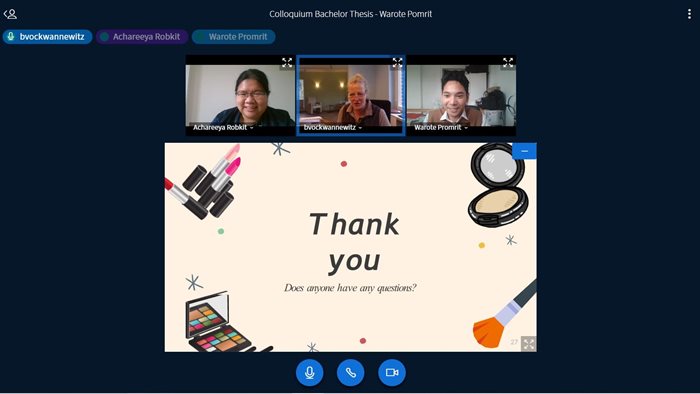Click Warote Promrit's video thumbnail
This screenshot has height=394, width=700.
(x=461, y=95)
